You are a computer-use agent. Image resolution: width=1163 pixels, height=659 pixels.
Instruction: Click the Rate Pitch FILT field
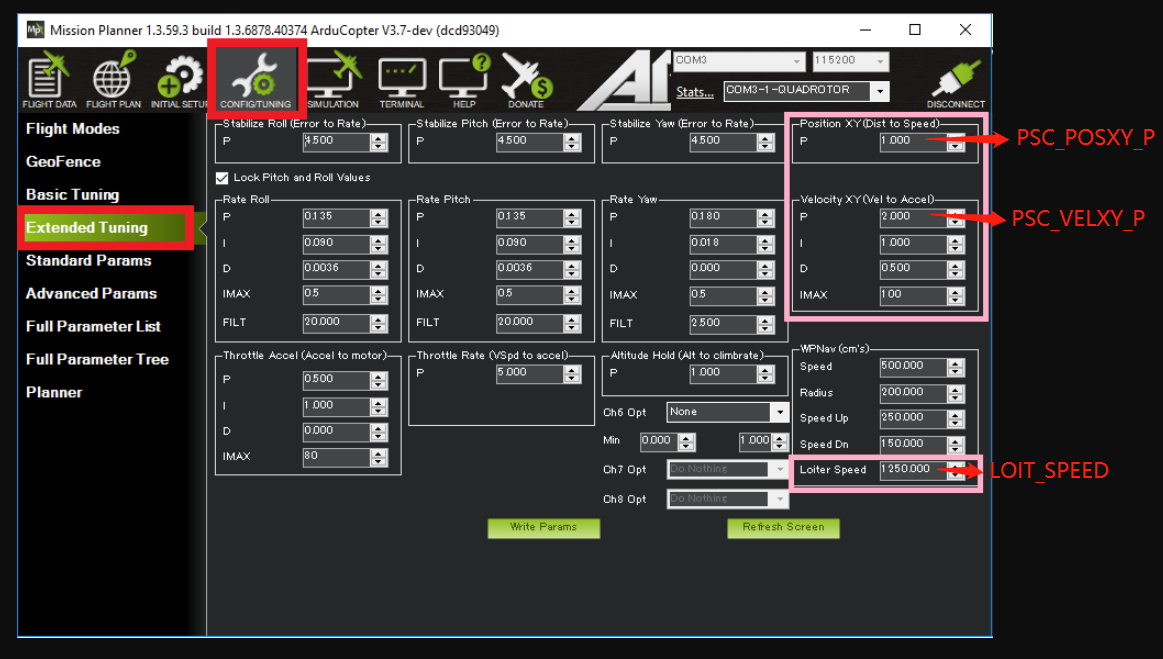pyautogui.click(x=530, y=323)
